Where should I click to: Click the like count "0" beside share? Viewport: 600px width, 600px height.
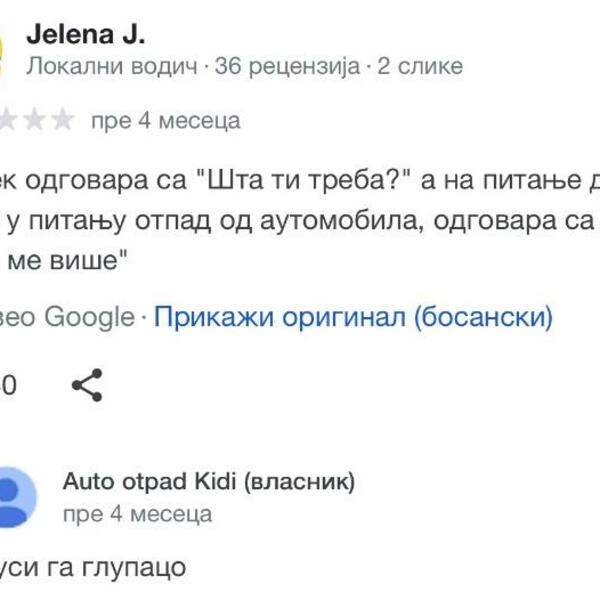pyautogui.click(x=8, y=384)
